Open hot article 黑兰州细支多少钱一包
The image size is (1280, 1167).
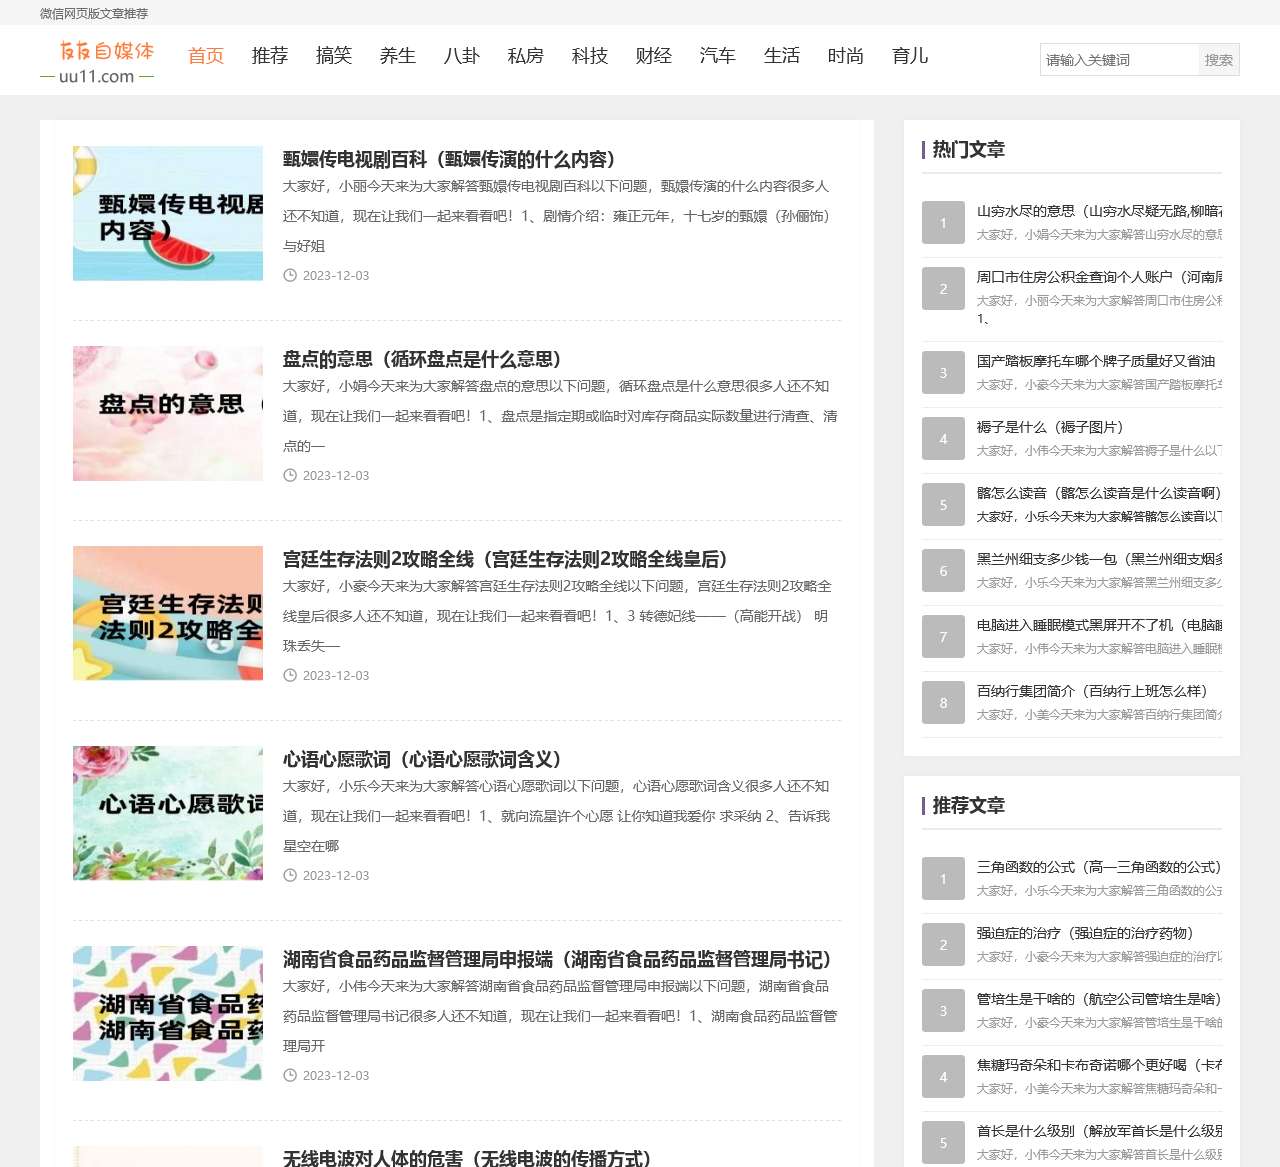coord(1100,559)
